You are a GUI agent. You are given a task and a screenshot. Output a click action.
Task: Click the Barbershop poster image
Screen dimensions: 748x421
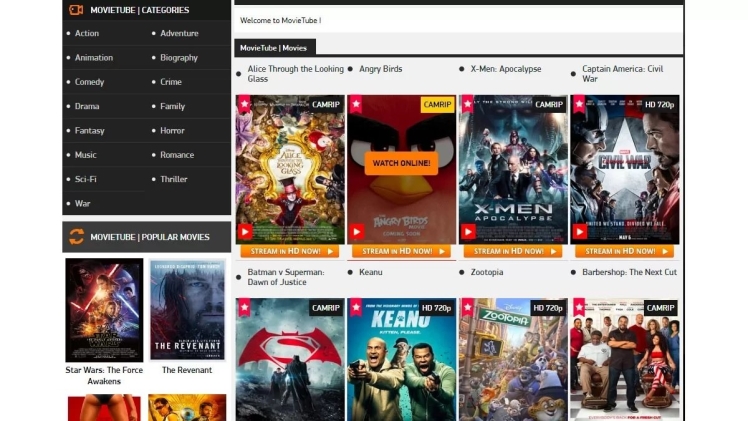tap(625, 360)
